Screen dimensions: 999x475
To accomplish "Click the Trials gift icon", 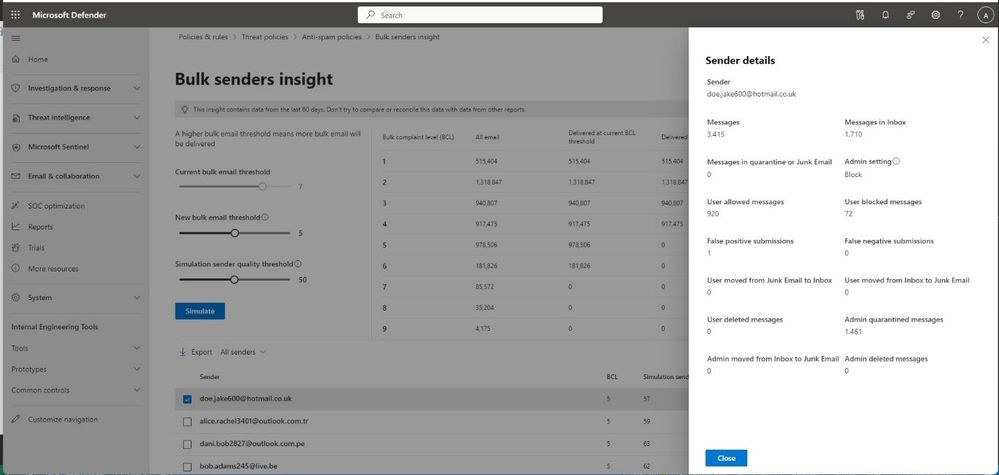I will pos(16,248).
